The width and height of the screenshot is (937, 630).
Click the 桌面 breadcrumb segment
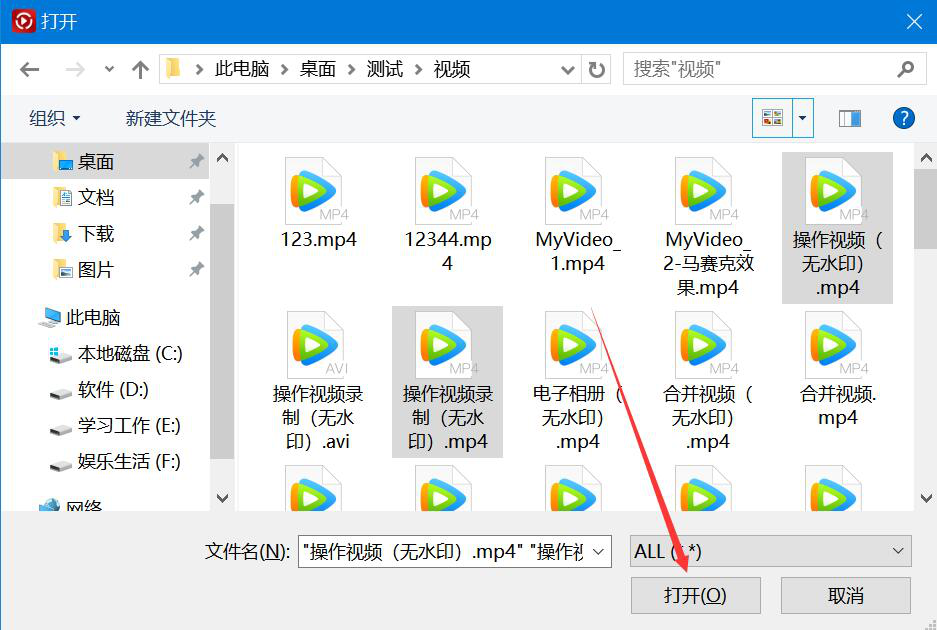(x=317, y=69)
